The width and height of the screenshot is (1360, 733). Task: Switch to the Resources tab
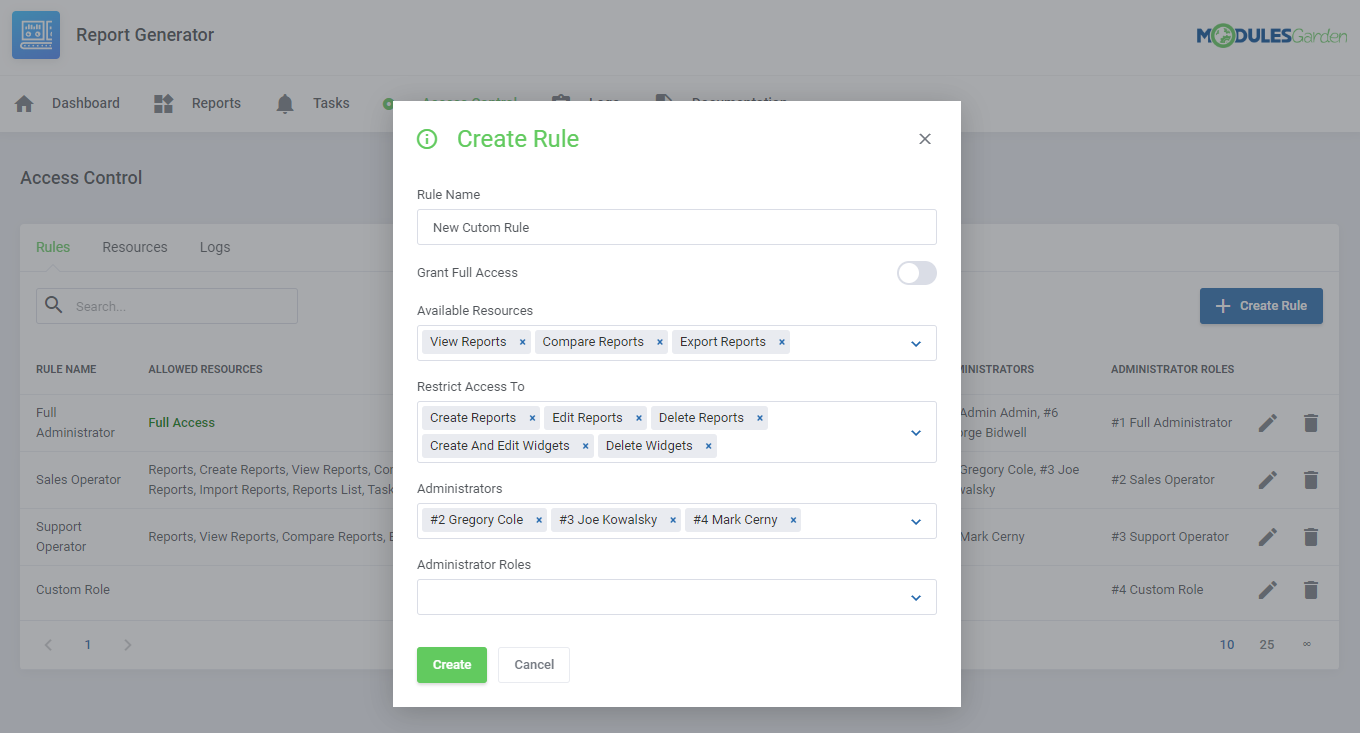point(135,247)
